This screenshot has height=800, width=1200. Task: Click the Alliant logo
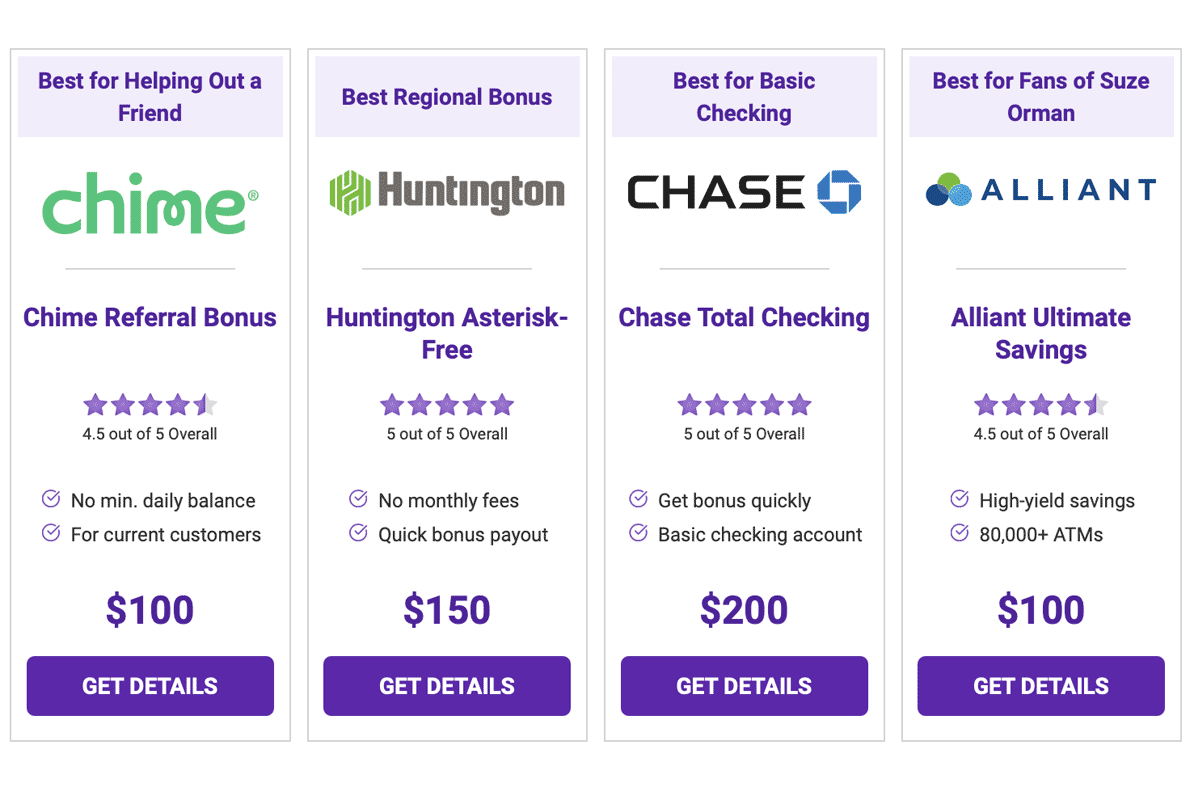tap(1041, 190)
